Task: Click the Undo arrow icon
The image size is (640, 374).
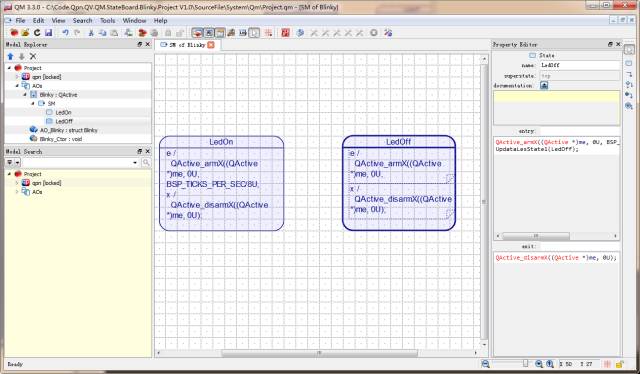Action: pyautogui.click(x=65, y=33)
